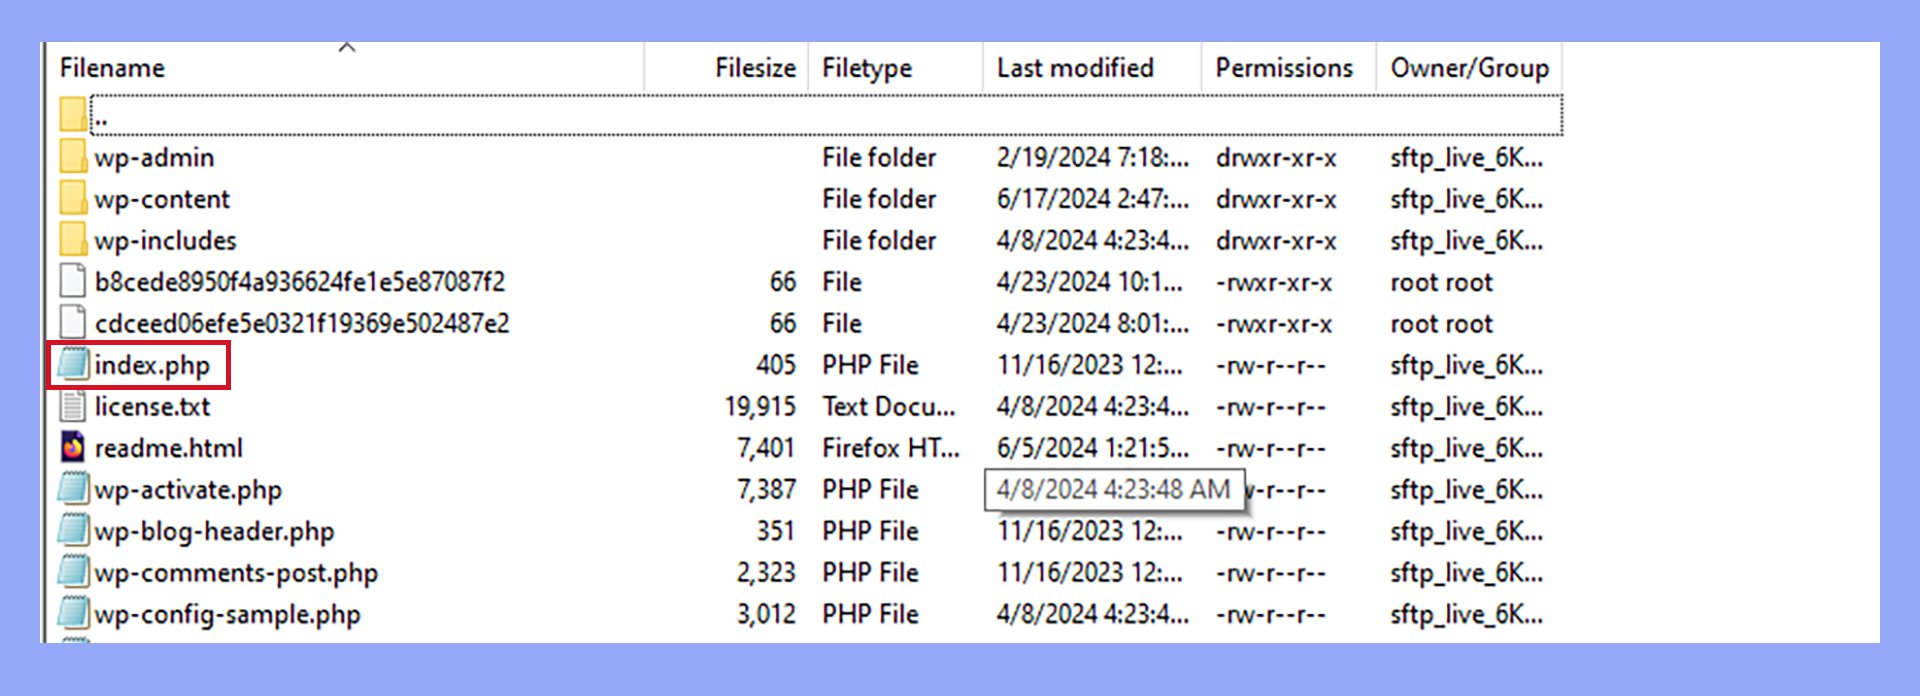Select the cdceed06efe5e0321f19369e502487e2 file name
Viewport: 1920px width, 696px height.
pyautogui.click(x=302, y=323)
